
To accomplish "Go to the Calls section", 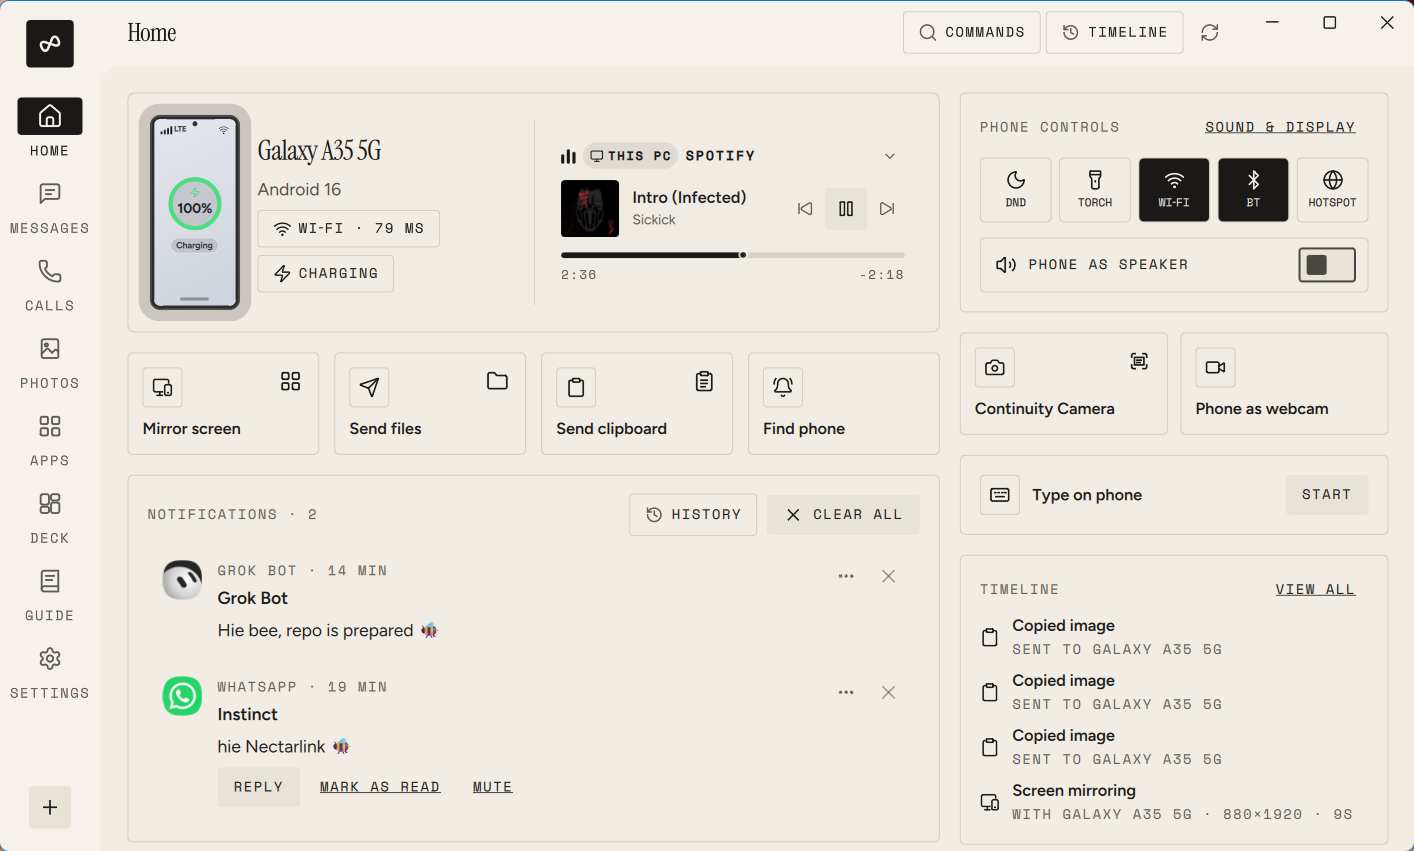I will (50, 286).
